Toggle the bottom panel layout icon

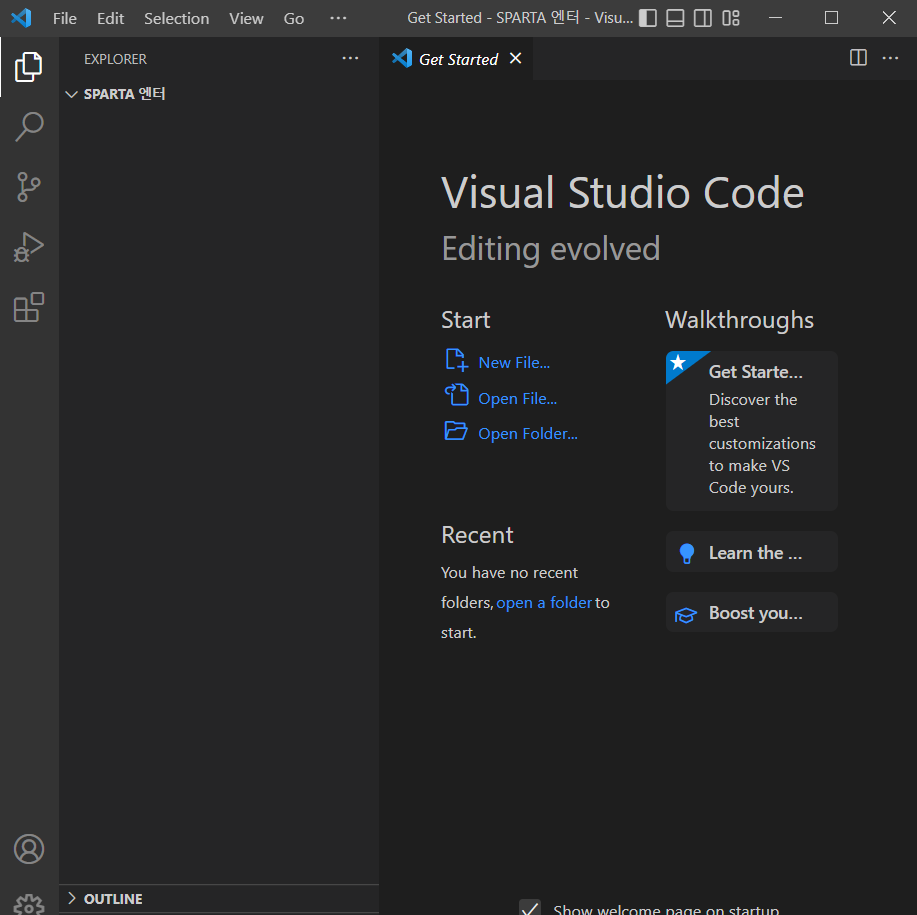pyautogui.click(x=675, y=18)
